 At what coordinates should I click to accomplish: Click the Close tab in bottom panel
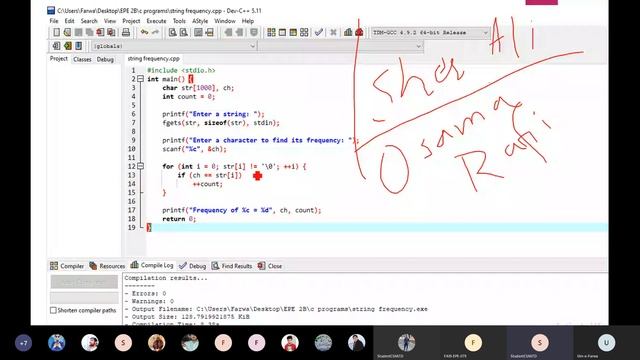point(270,266)
